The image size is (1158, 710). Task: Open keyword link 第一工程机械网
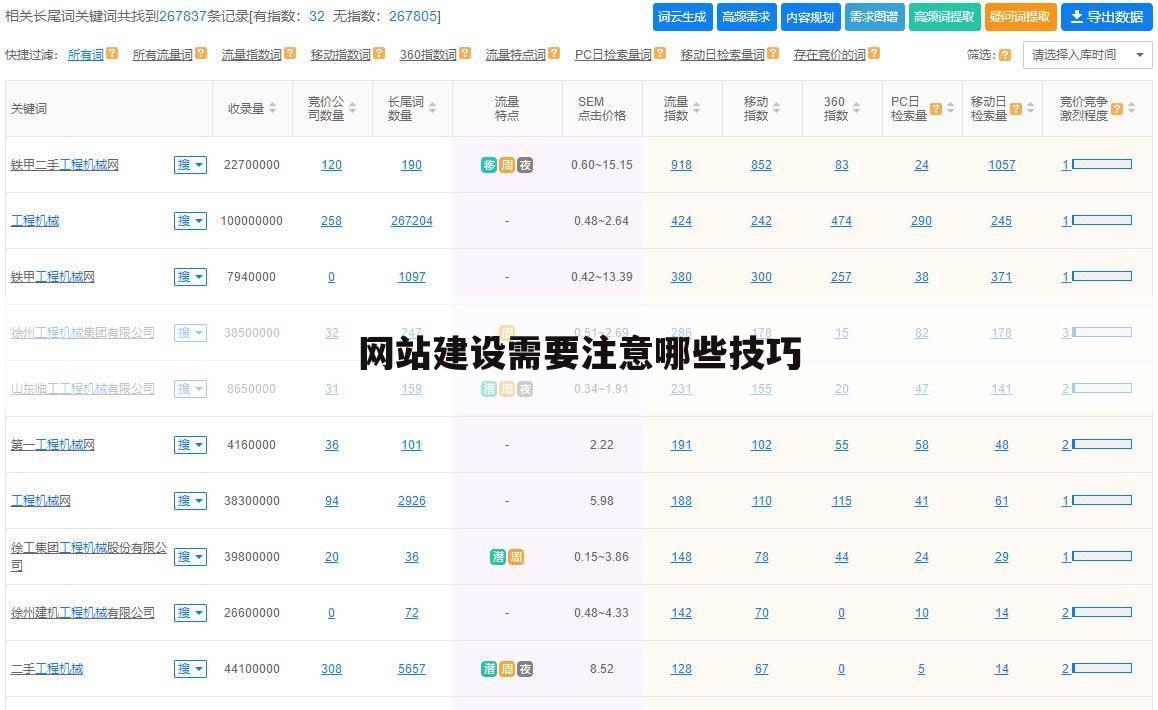click(x=52, y=445)
